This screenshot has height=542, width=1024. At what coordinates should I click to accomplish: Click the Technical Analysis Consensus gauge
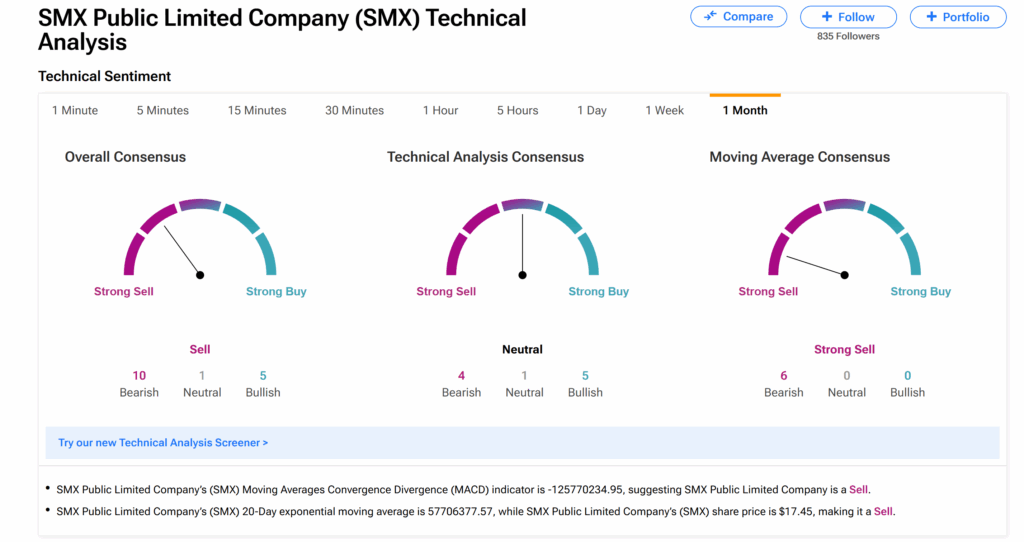click(522, 240)
